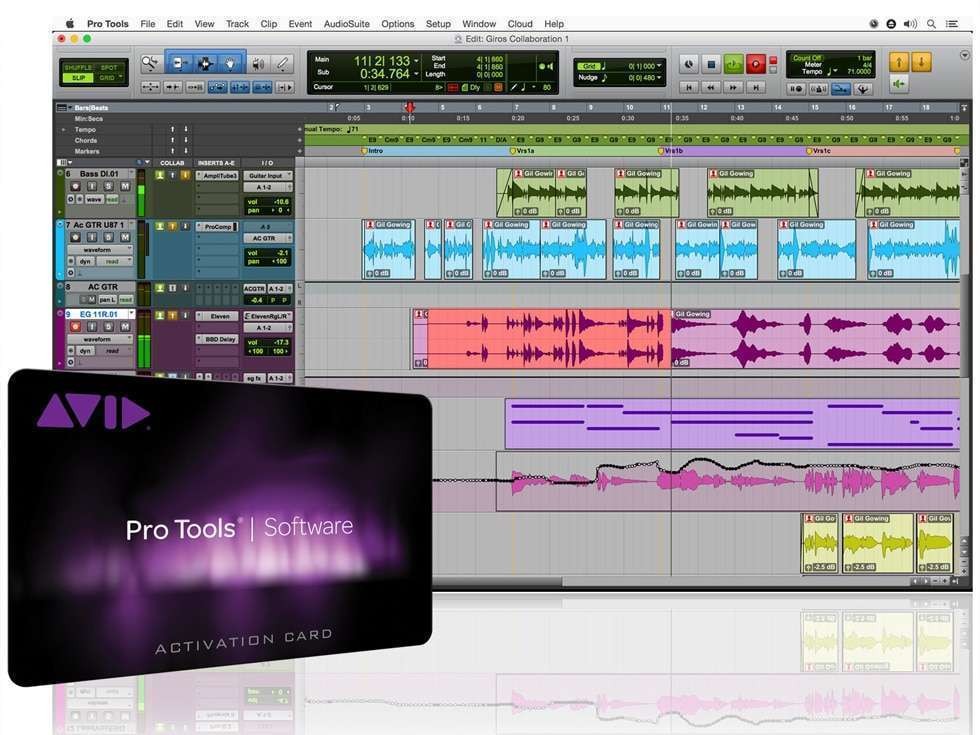Image resolution: width=980 pixels, height=735 pixels.
Task: Select the Pencil tool
Action: [282, 63]
